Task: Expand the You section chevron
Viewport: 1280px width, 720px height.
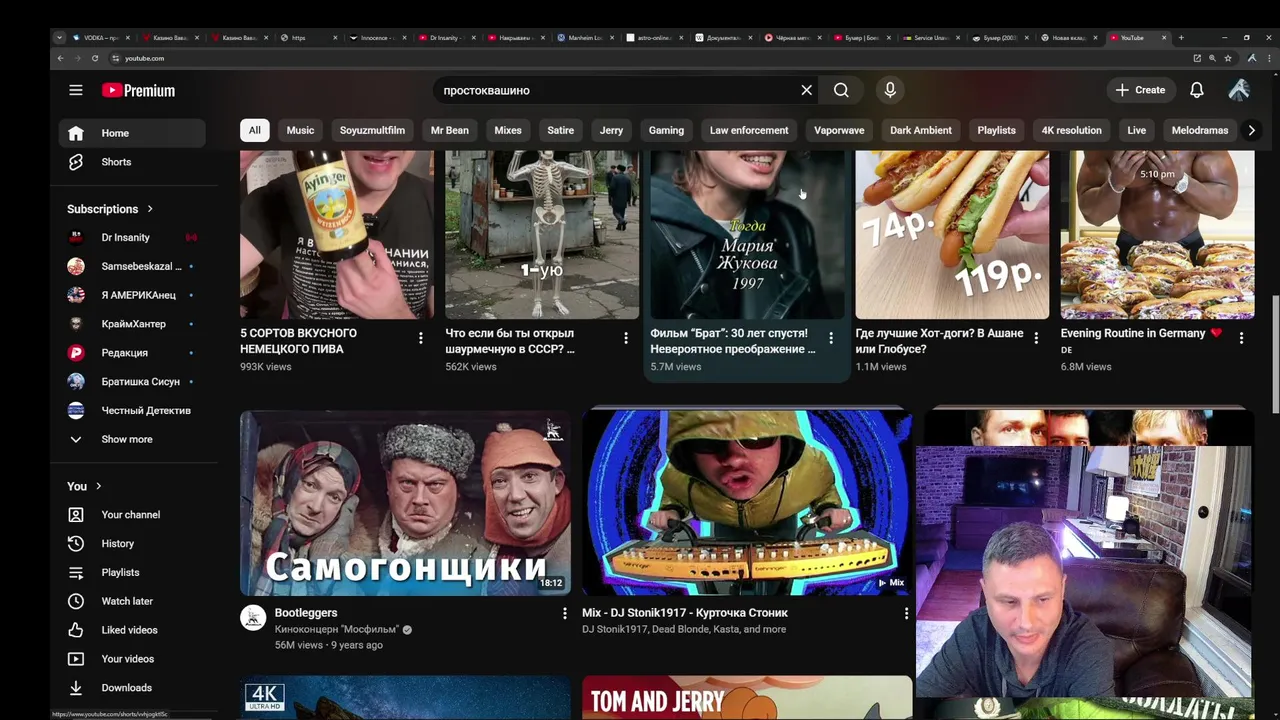Action: (x=98, y=486)
